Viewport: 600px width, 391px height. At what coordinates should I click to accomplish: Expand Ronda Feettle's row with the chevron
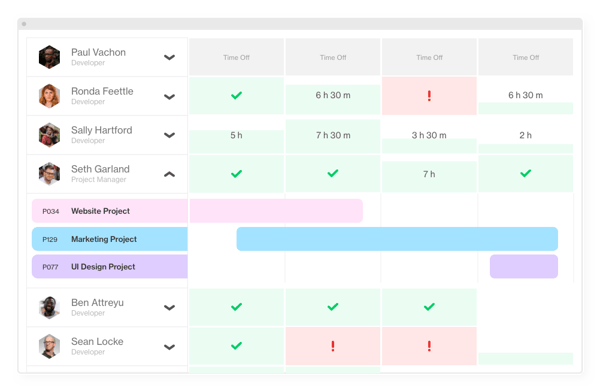(169, 96)
